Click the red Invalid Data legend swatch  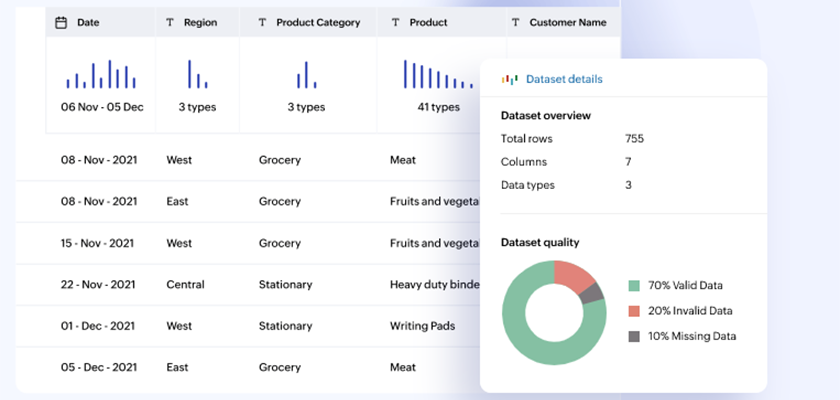634,311
